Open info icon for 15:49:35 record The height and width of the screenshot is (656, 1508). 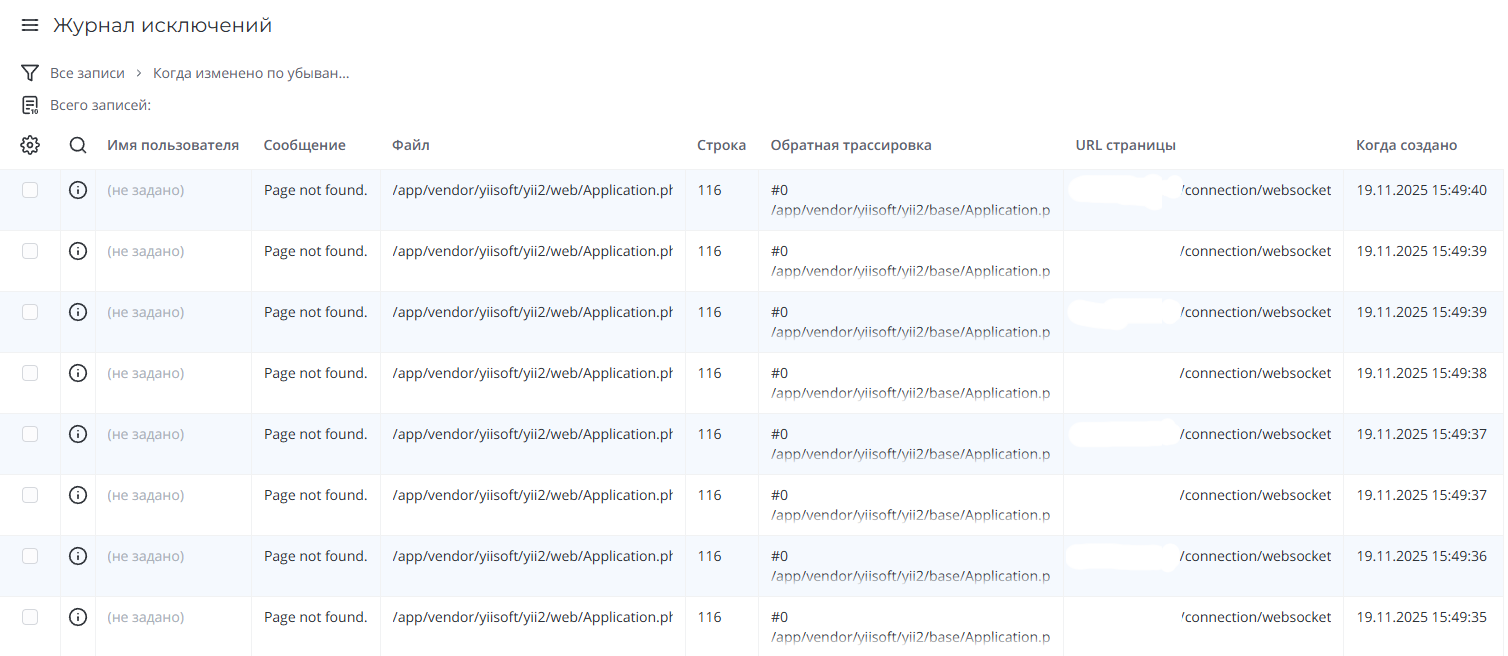tap(78, 617)
